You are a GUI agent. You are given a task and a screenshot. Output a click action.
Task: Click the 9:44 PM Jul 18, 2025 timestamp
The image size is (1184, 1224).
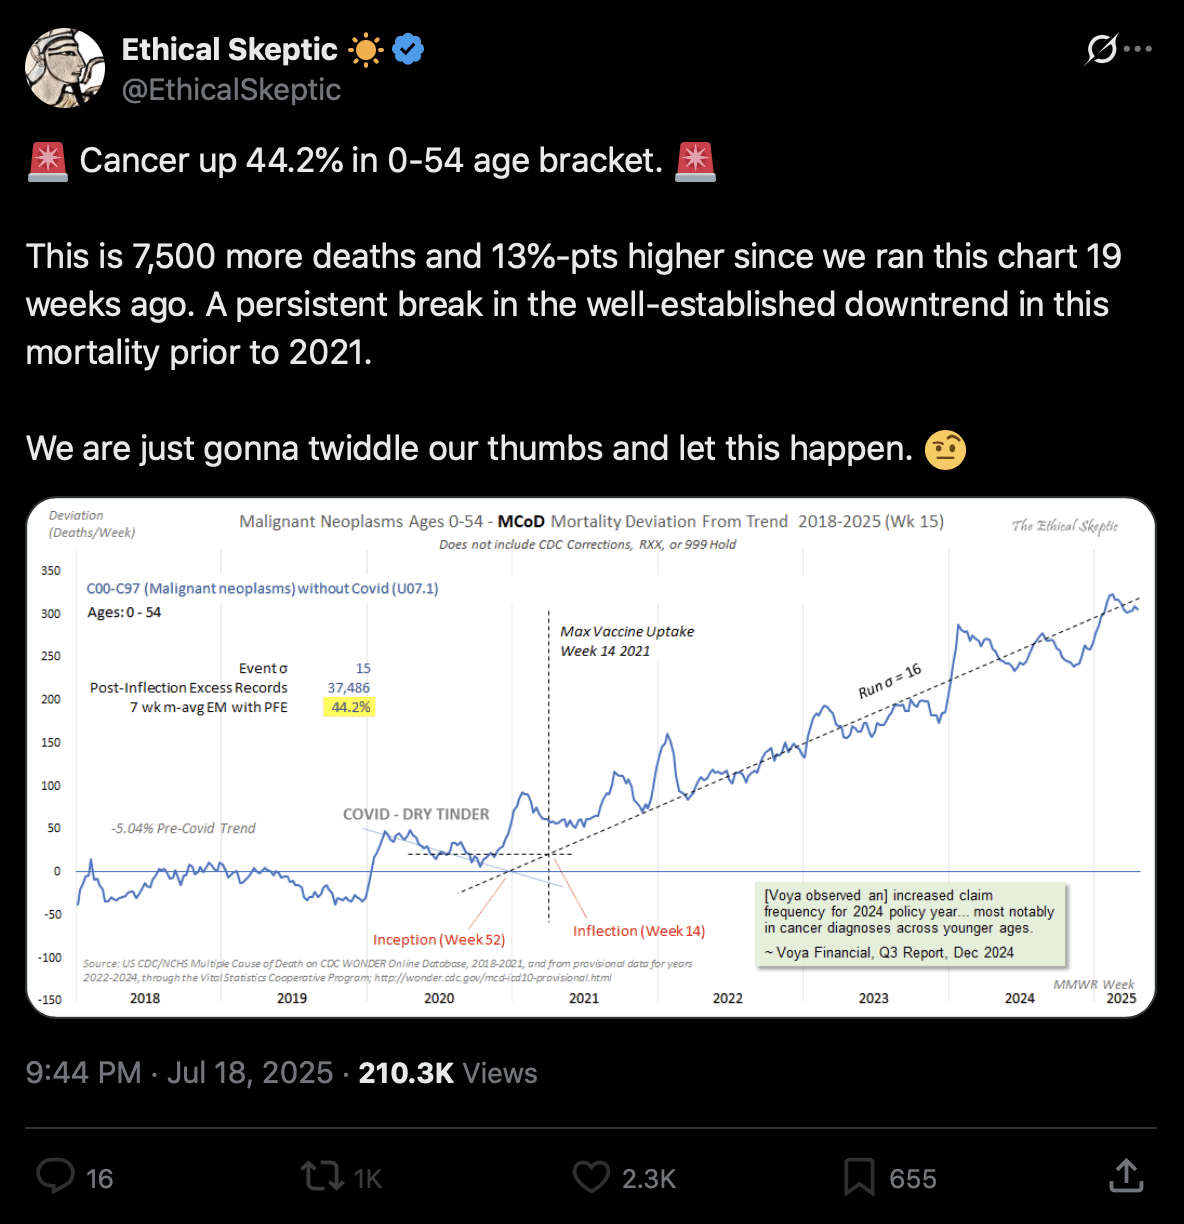point(179,1073)
